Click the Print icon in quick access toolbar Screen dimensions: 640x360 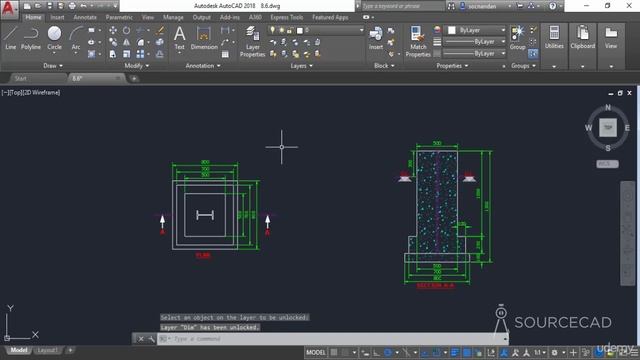click(72, 6)
